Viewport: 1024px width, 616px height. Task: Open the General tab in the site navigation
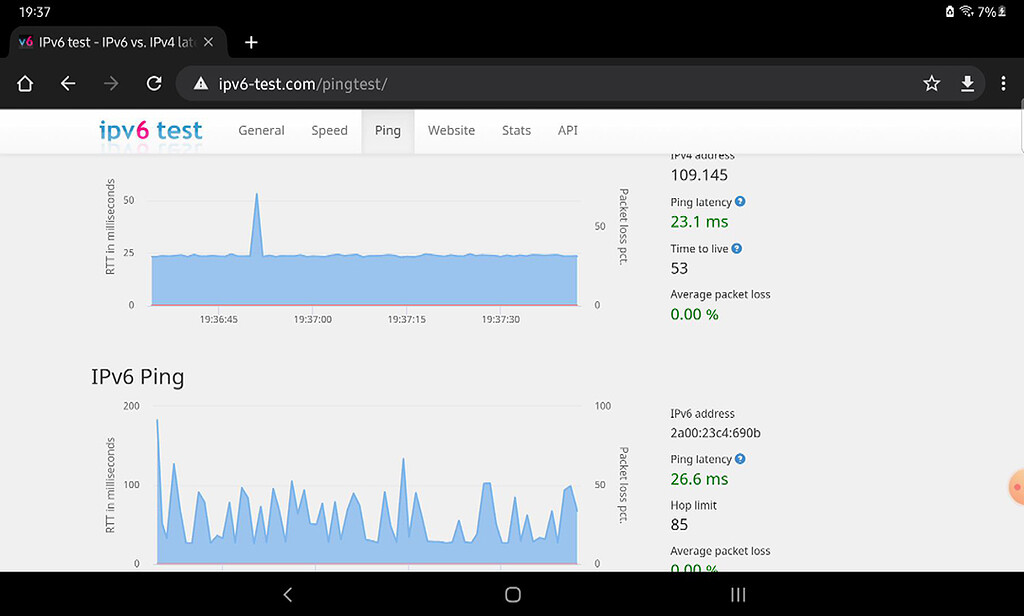pyautogui.click(x=261, y=130)
